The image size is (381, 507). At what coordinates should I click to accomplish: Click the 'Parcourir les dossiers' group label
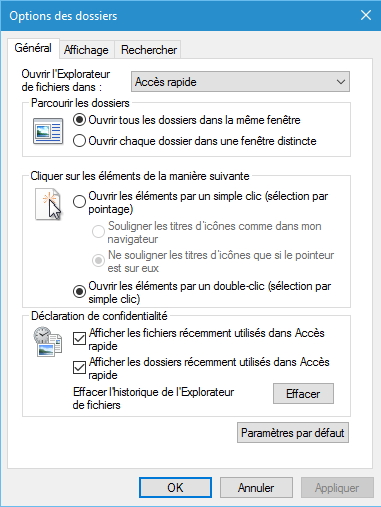[x=80, y=103]
